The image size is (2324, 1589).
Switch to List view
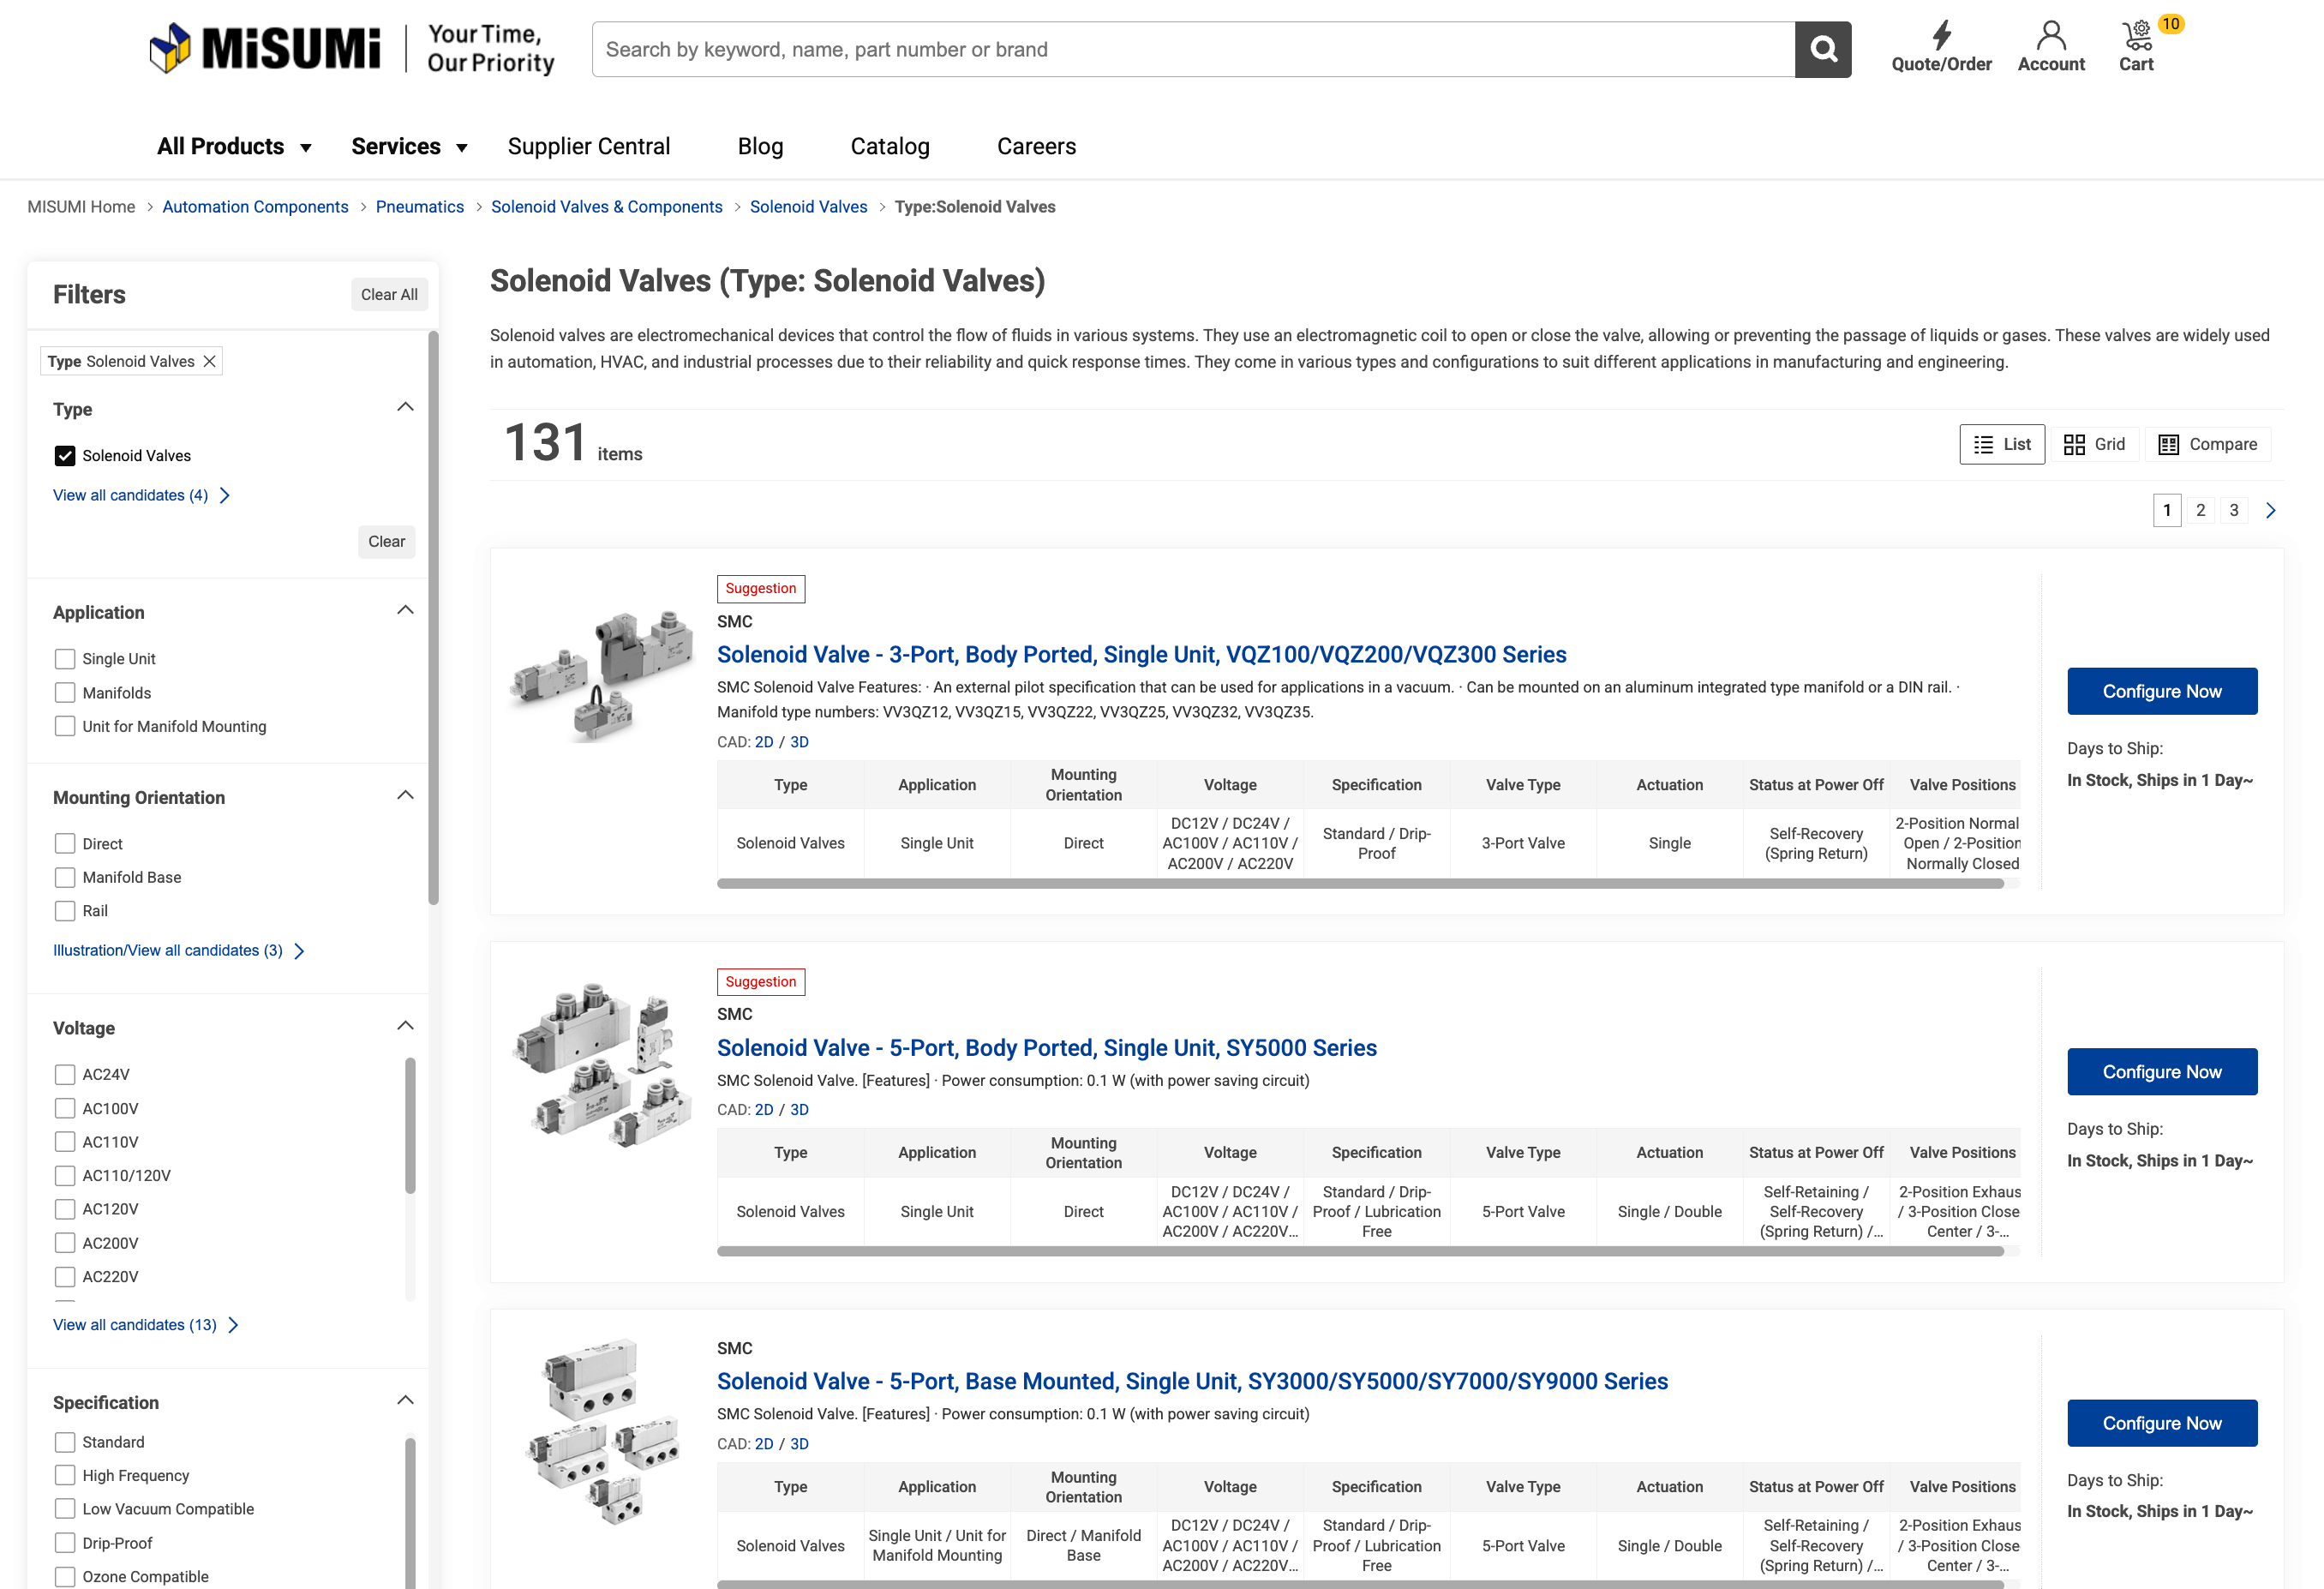(2002, 444)
